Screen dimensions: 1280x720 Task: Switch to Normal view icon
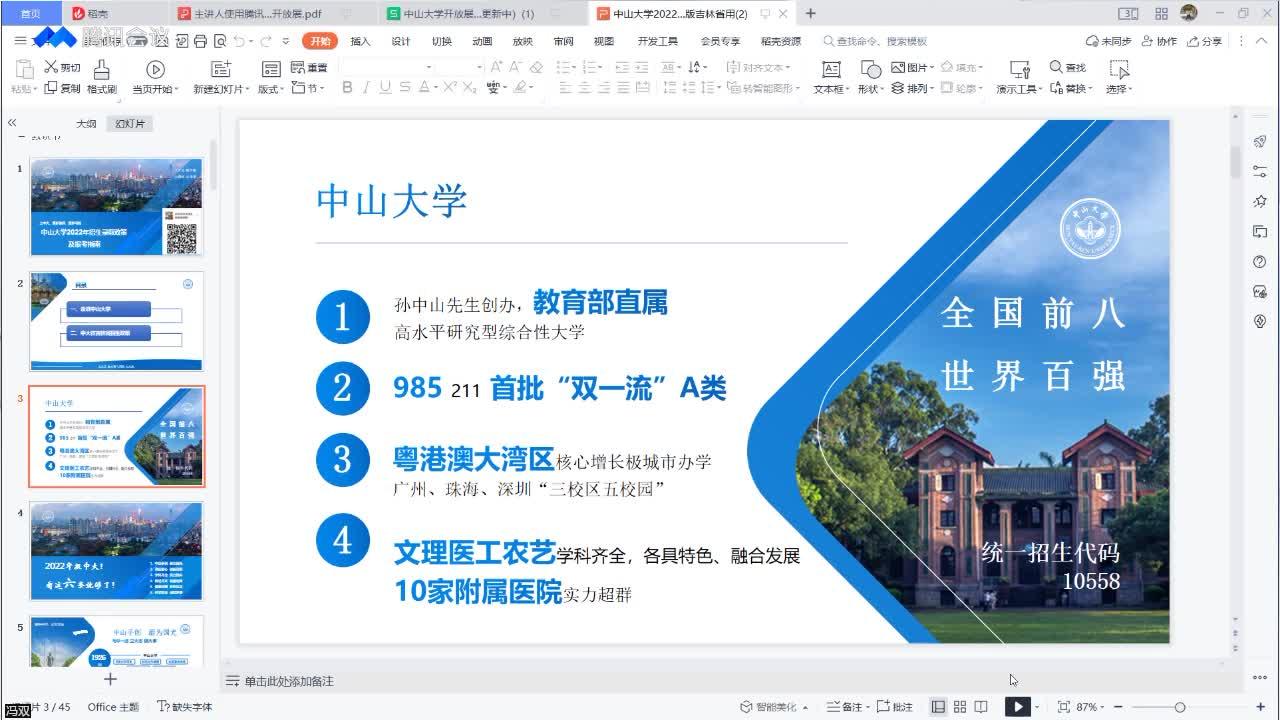[x=938, y=707]
